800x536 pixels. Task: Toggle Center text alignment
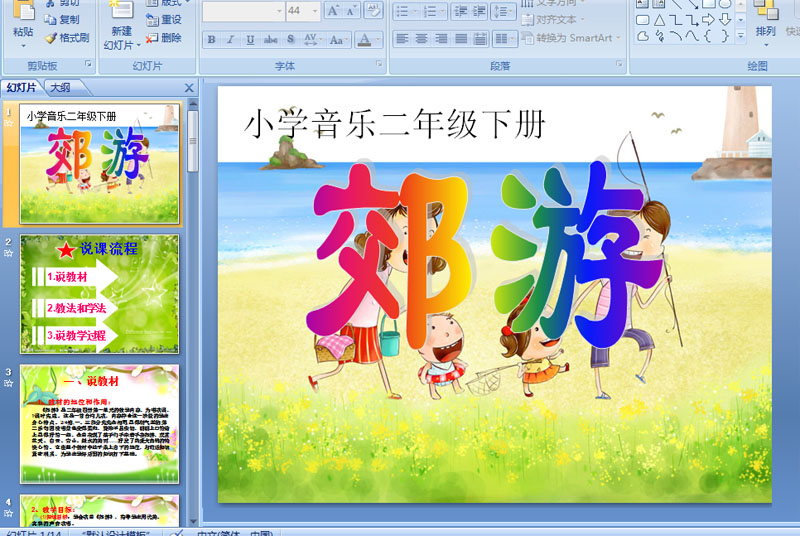pos(421,38)
